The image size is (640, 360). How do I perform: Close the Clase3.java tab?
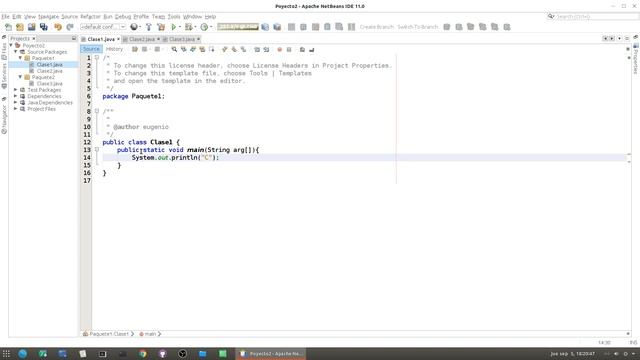198,39
